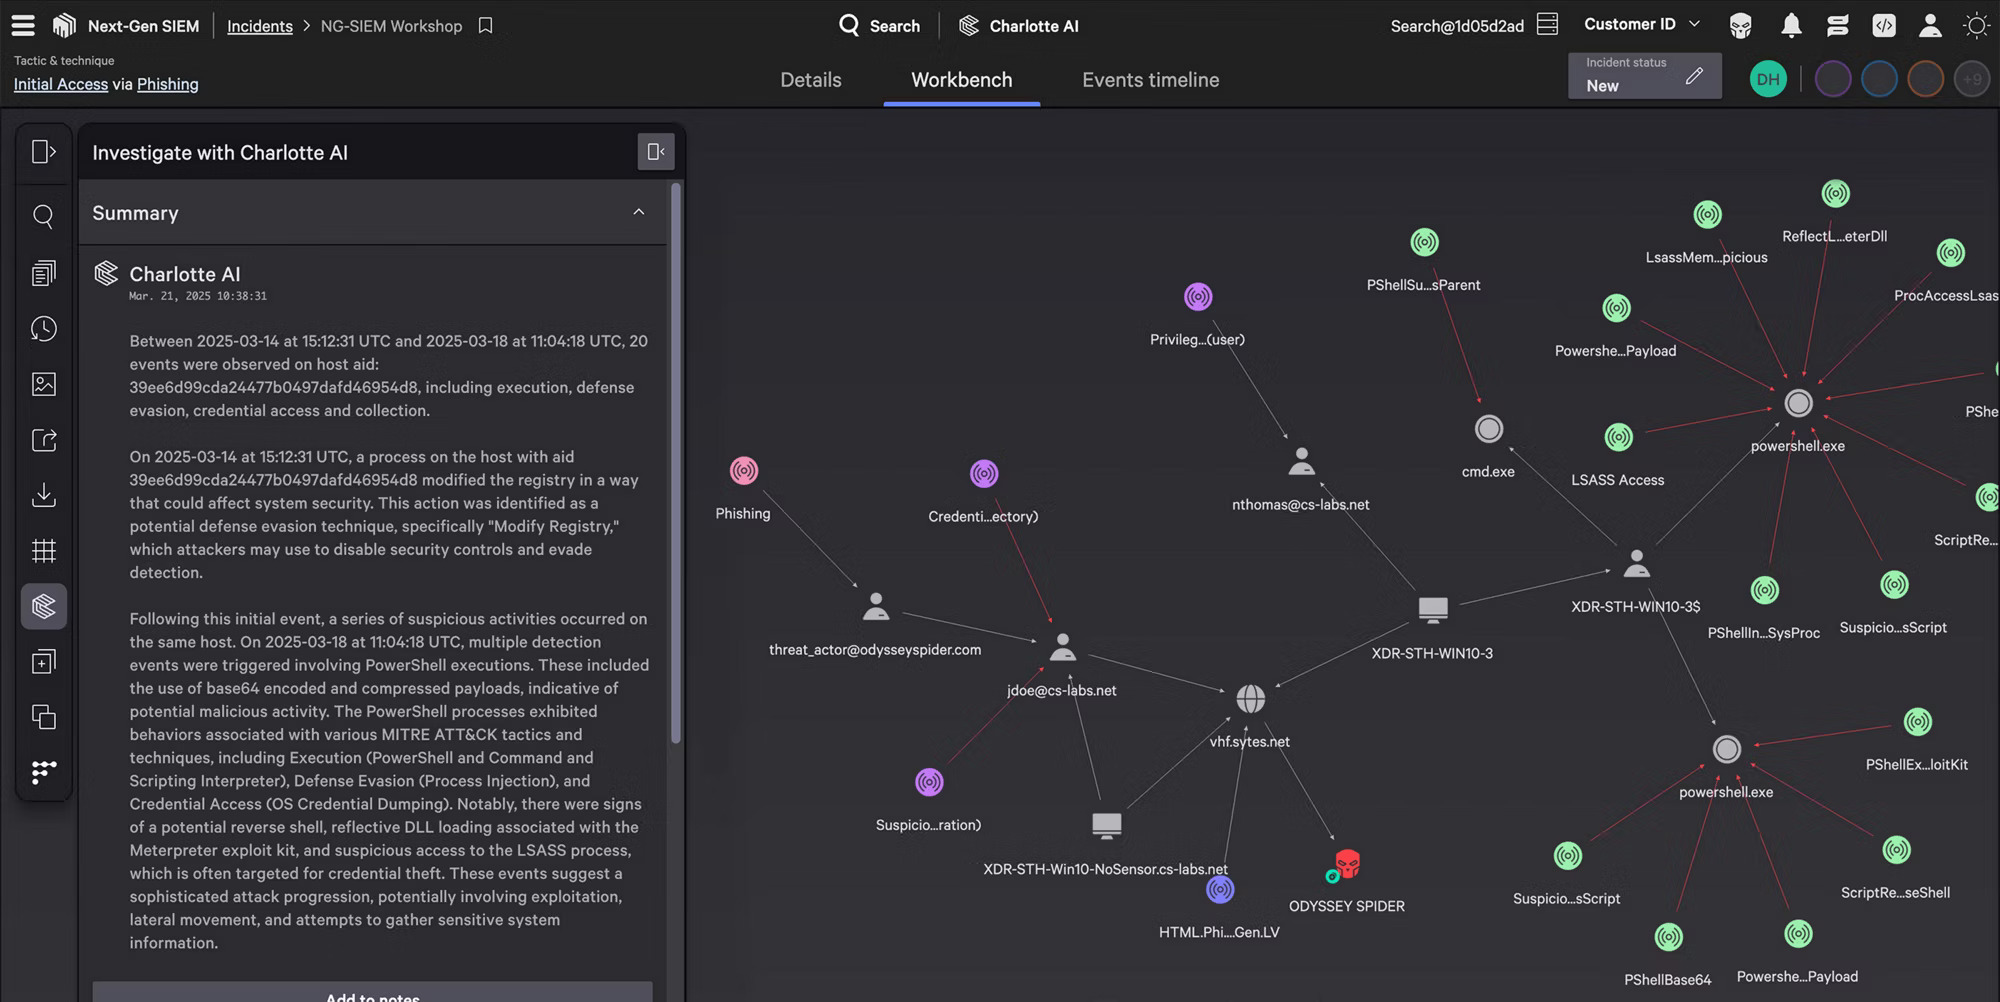The image size is (2000, 1002).
Task: Click the adversary mask icon in header
Action: 1741,26
